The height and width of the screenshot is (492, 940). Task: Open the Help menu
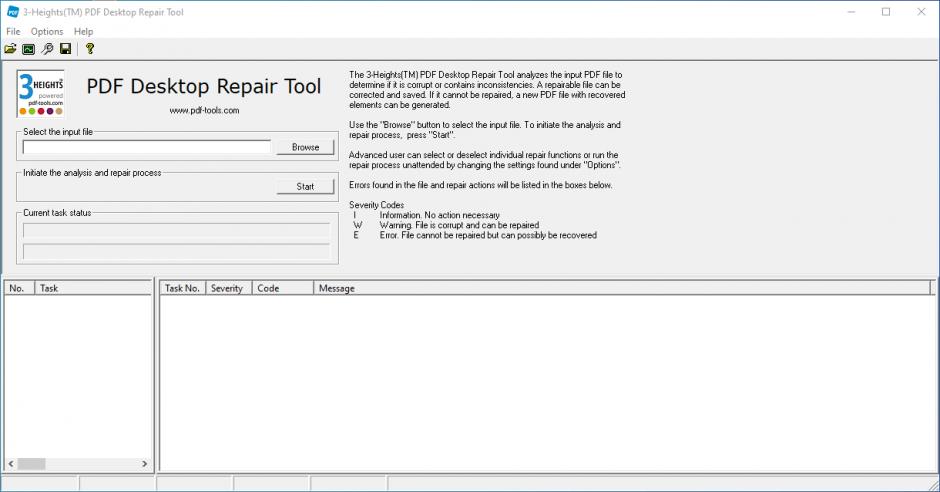coord(83,31)
